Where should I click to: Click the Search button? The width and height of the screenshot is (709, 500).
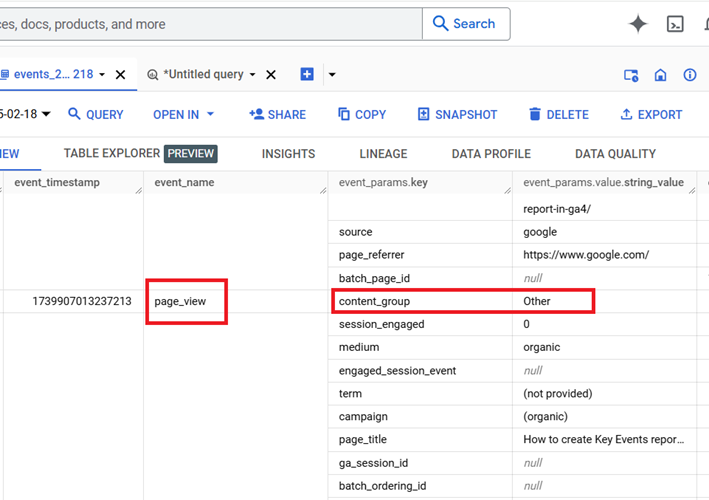point(466,24)
